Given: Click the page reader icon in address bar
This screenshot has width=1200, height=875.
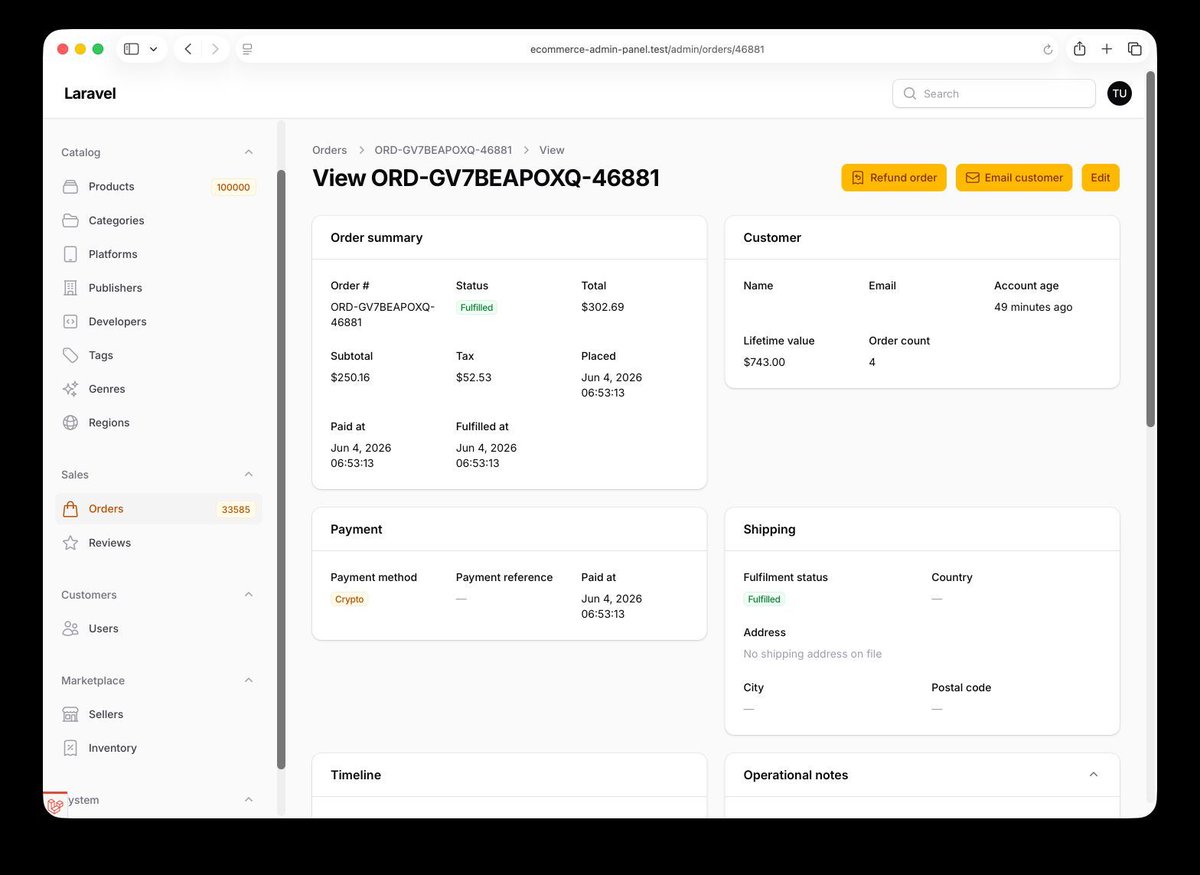Looking at the screenshot, I should (x=248, y=49).
